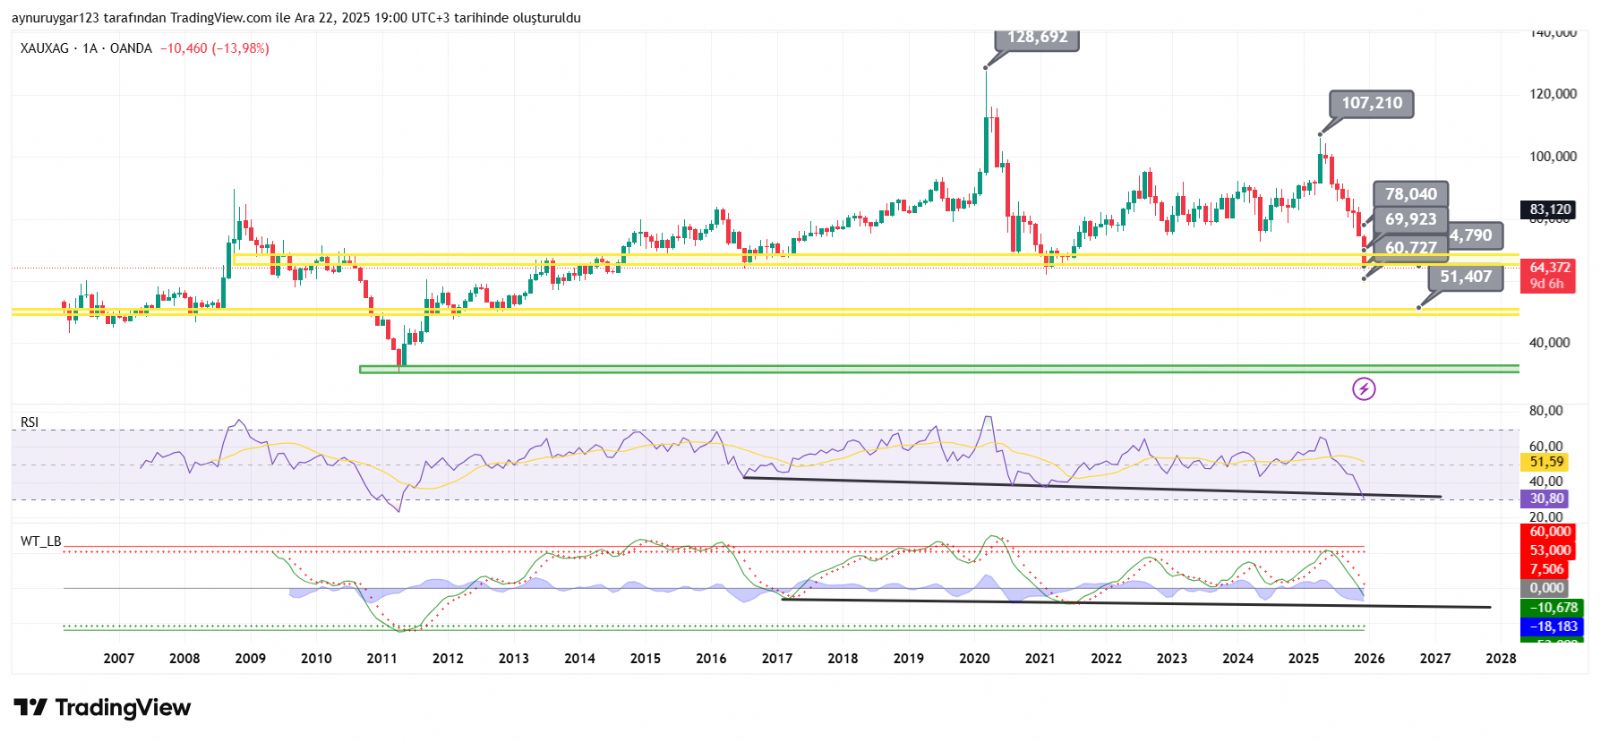This screenshot has height=741, width=1600.
Task: Click the purple lightning bolt icon
Action: pos(1363,389)
